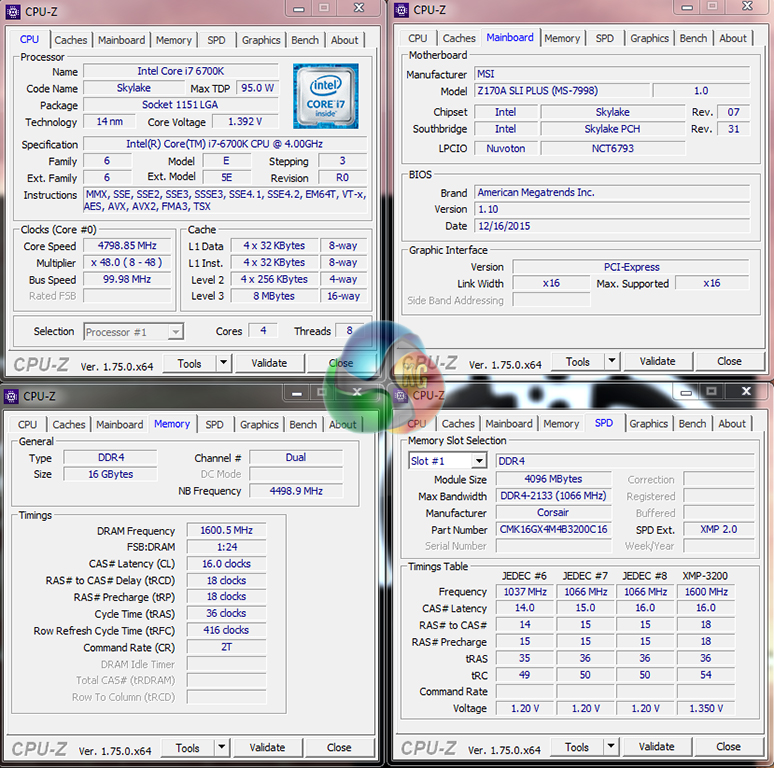The width and height of the screenshot is (774, 768).
Task: Expand the Slot #1 memory slot dropdown
Action: click(478, 461)
